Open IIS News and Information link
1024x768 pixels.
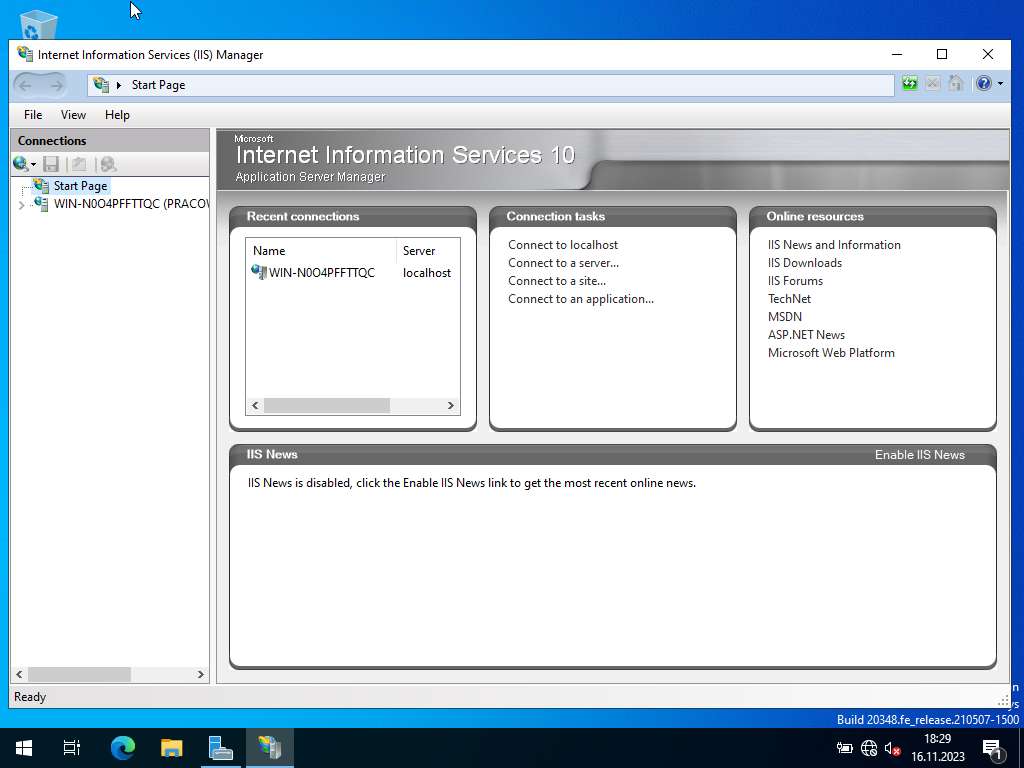[834, 245]
